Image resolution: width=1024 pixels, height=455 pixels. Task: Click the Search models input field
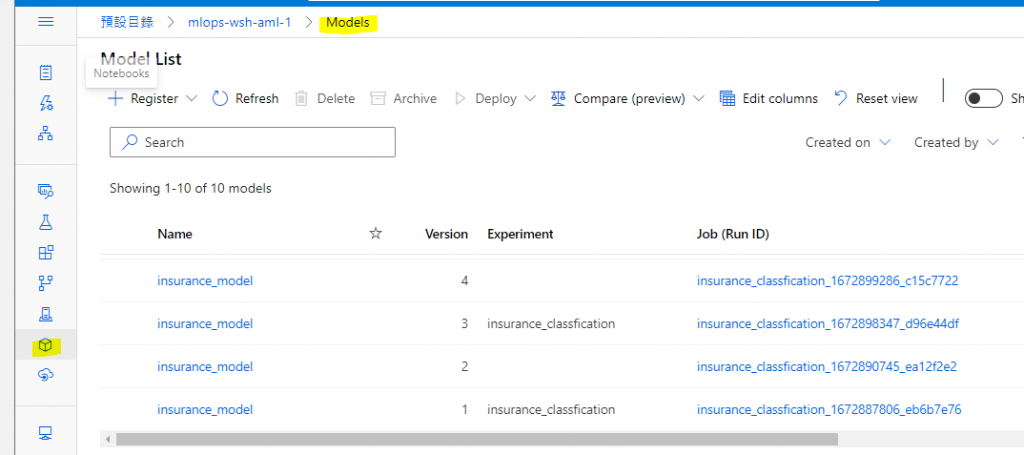click(x=252, y=143)
